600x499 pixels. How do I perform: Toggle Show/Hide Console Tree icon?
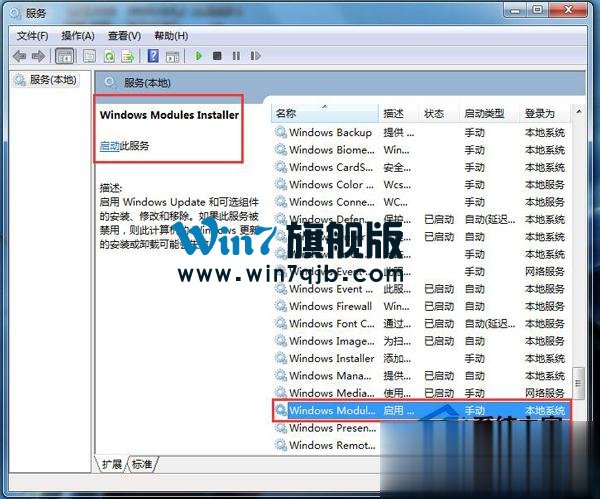[65, 56]
